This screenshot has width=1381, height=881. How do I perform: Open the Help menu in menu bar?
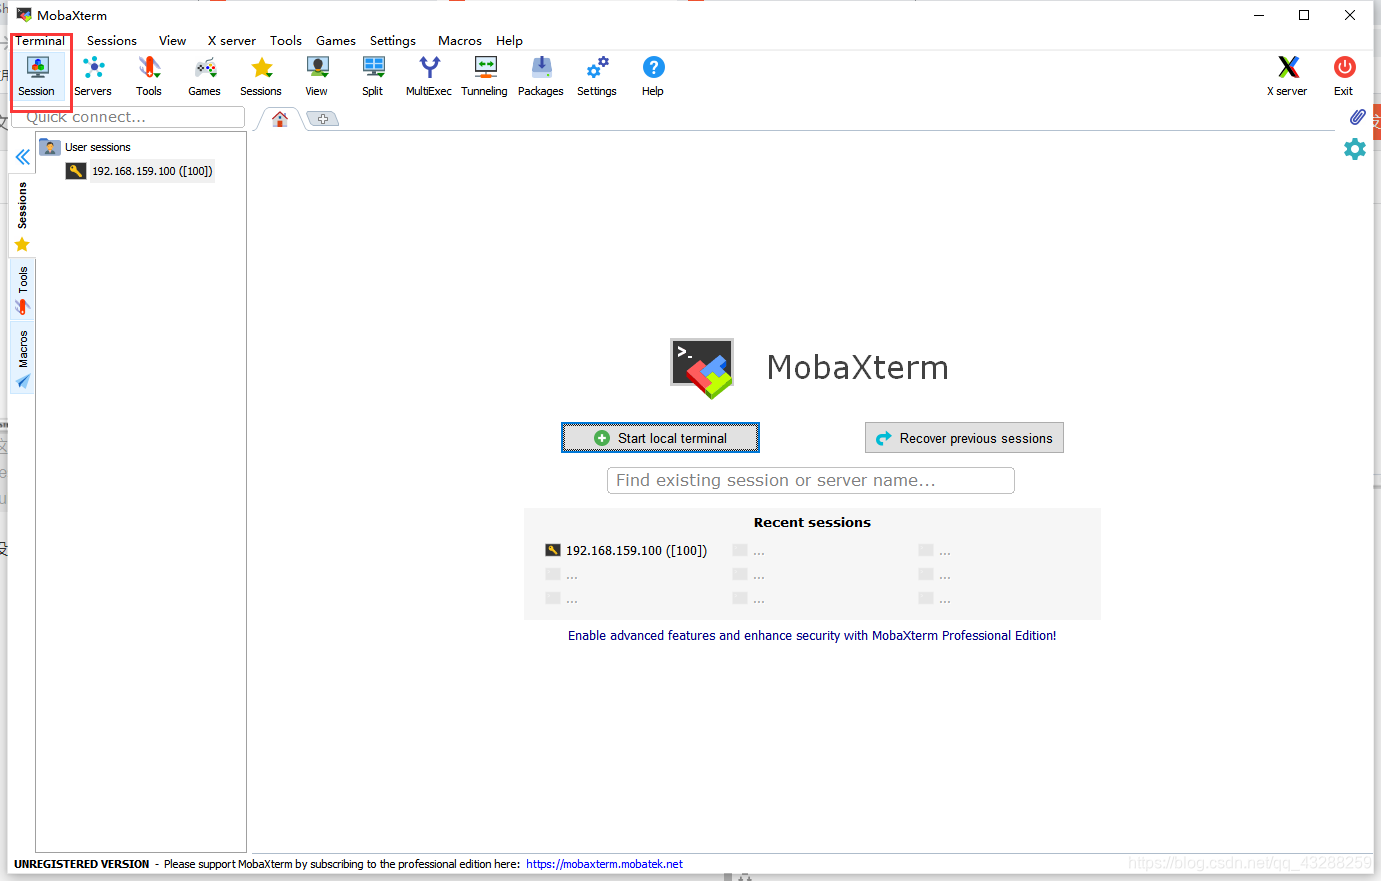pyautogui.click(x=510, y=41)
